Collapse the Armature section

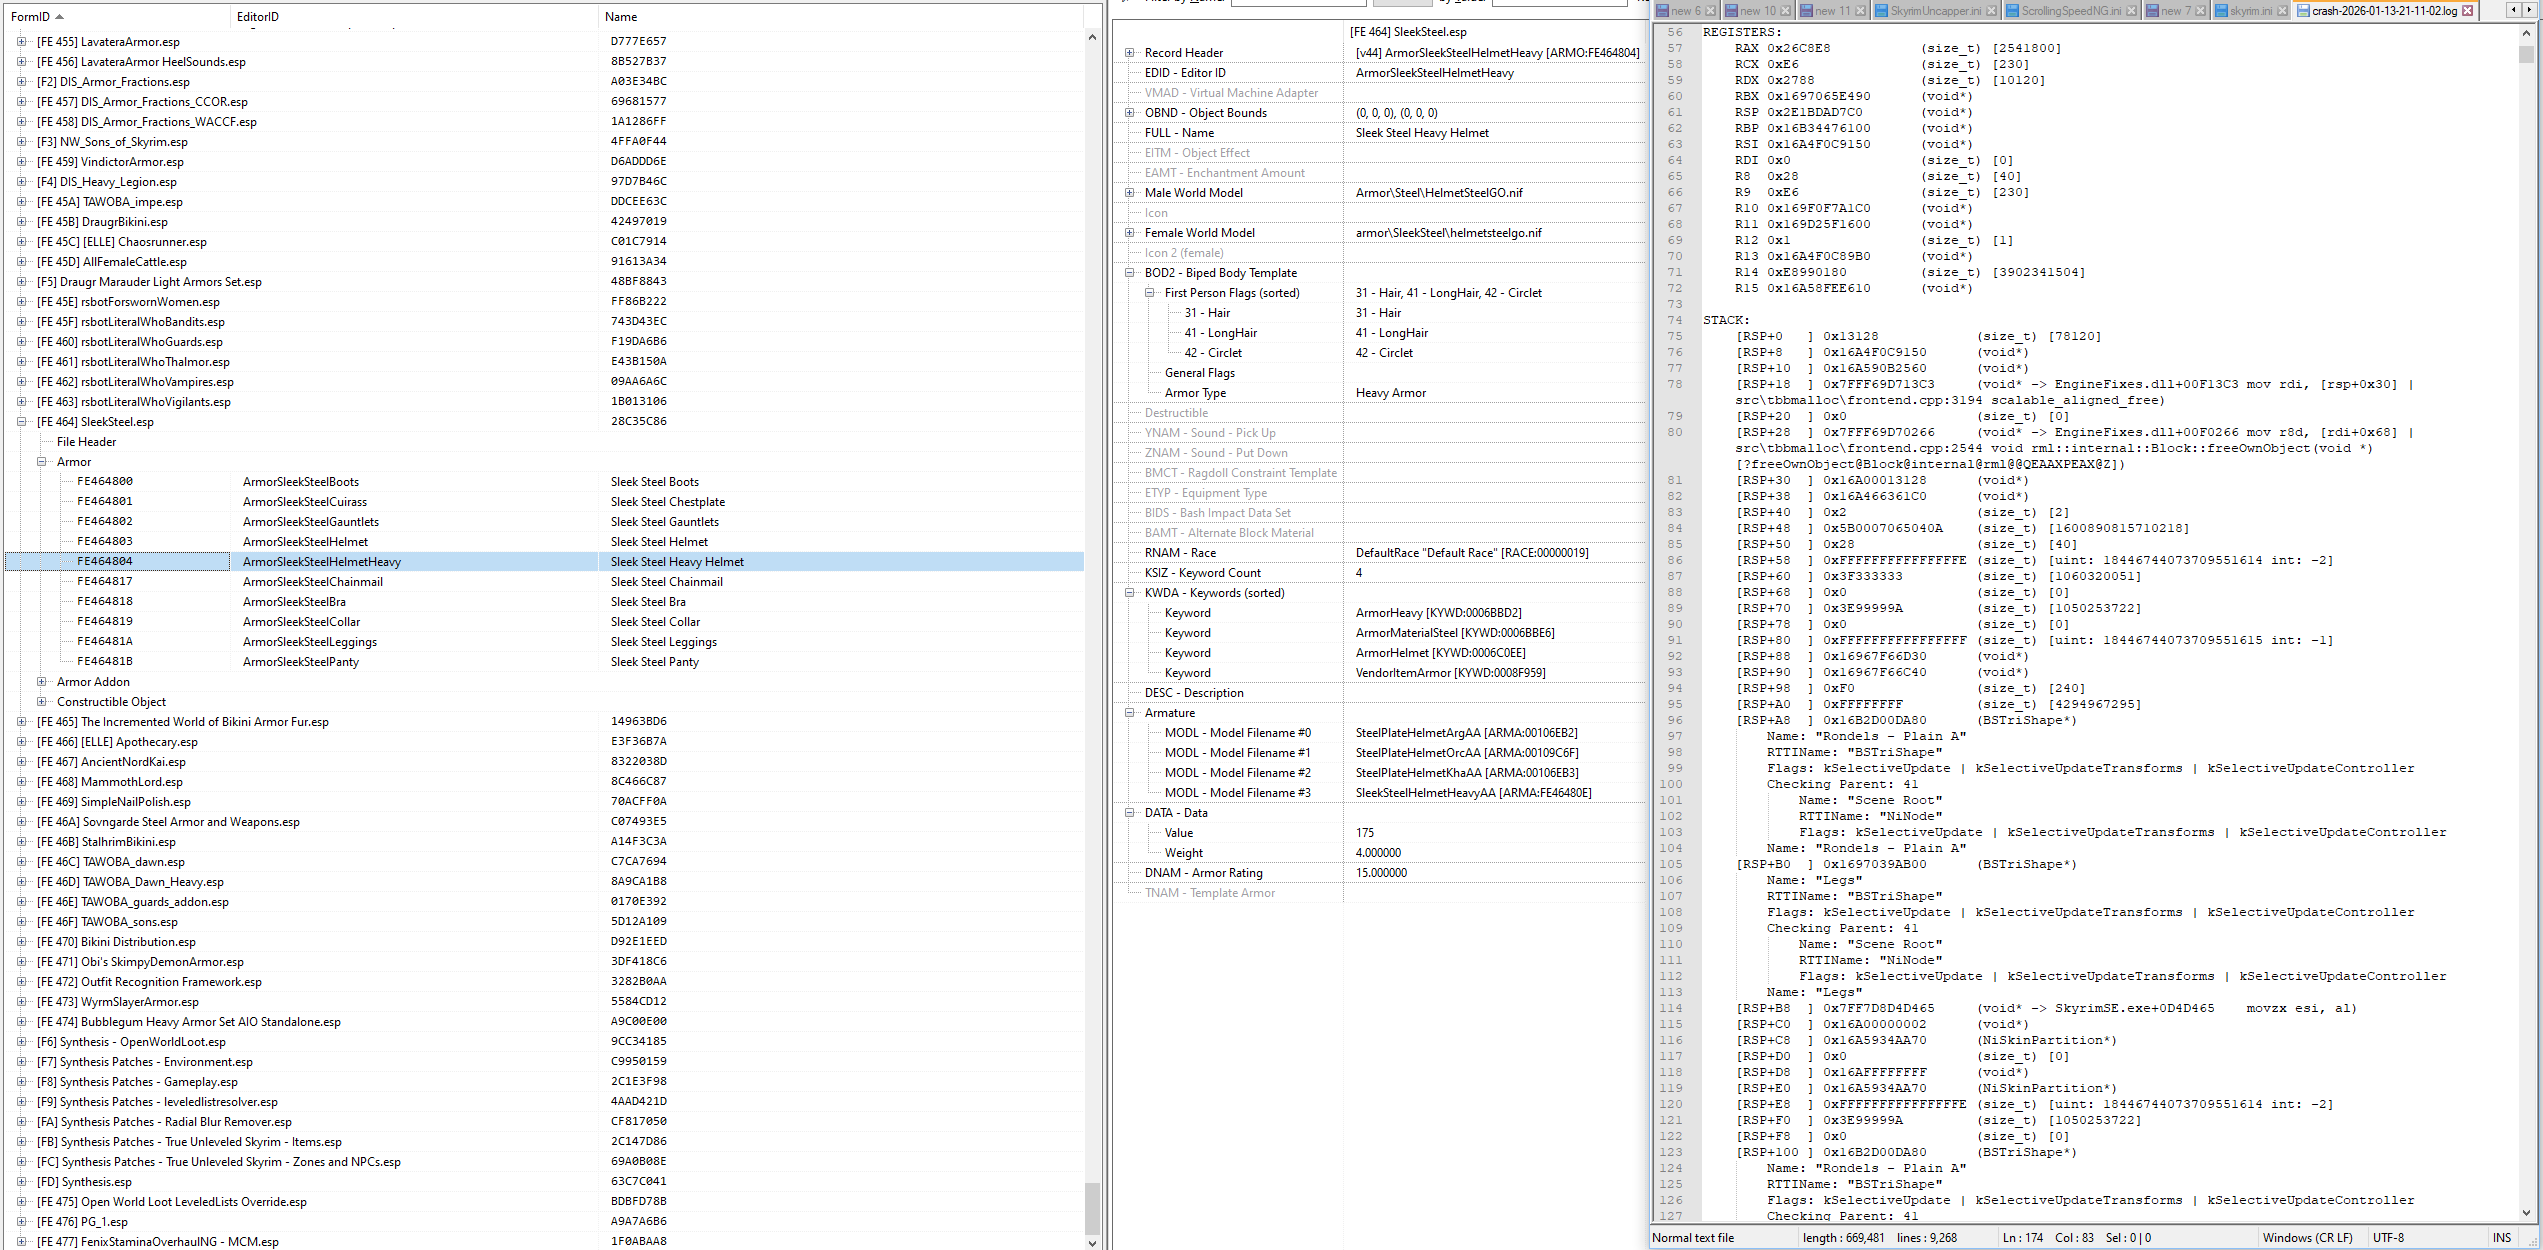1130,713
